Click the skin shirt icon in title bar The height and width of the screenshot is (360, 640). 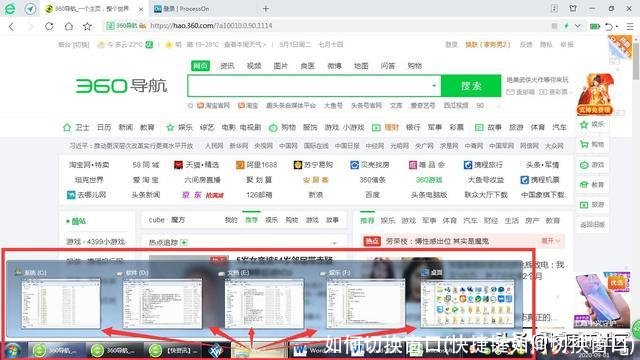point(573,8)
